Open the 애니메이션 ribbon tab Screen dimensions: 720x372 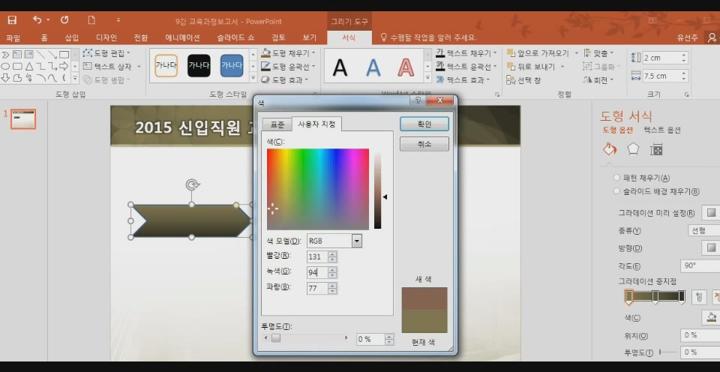182,38
